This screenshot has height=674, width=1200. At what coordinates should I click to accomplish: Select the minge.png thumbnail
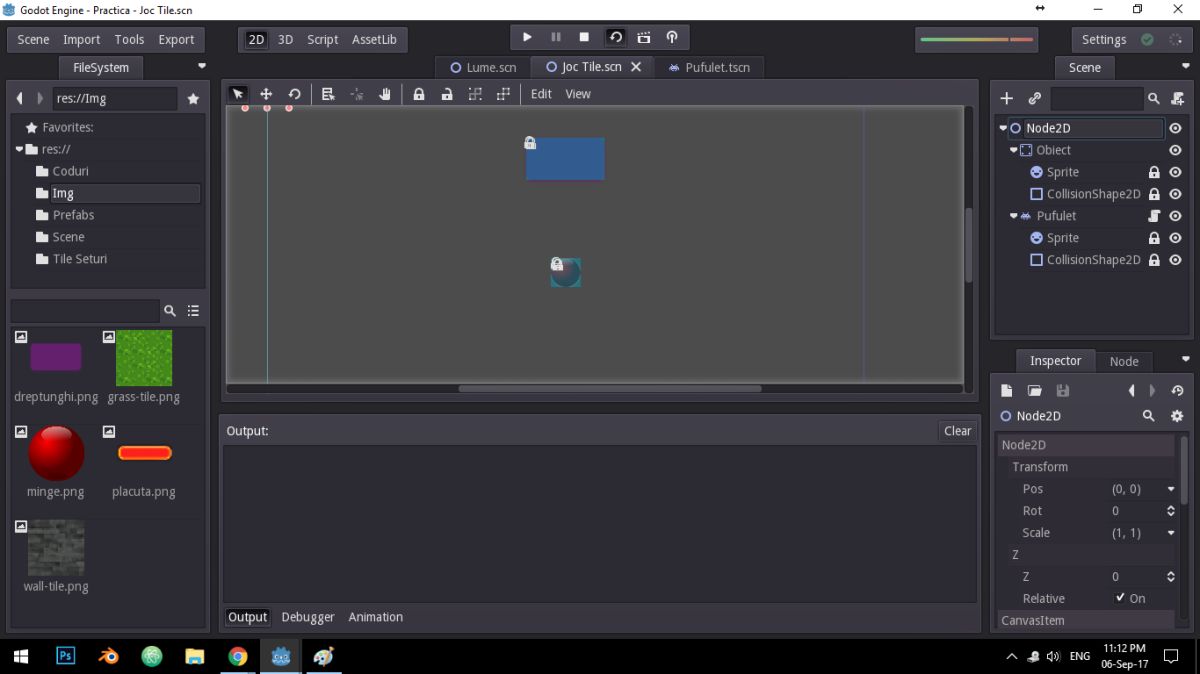click(56, 453)
